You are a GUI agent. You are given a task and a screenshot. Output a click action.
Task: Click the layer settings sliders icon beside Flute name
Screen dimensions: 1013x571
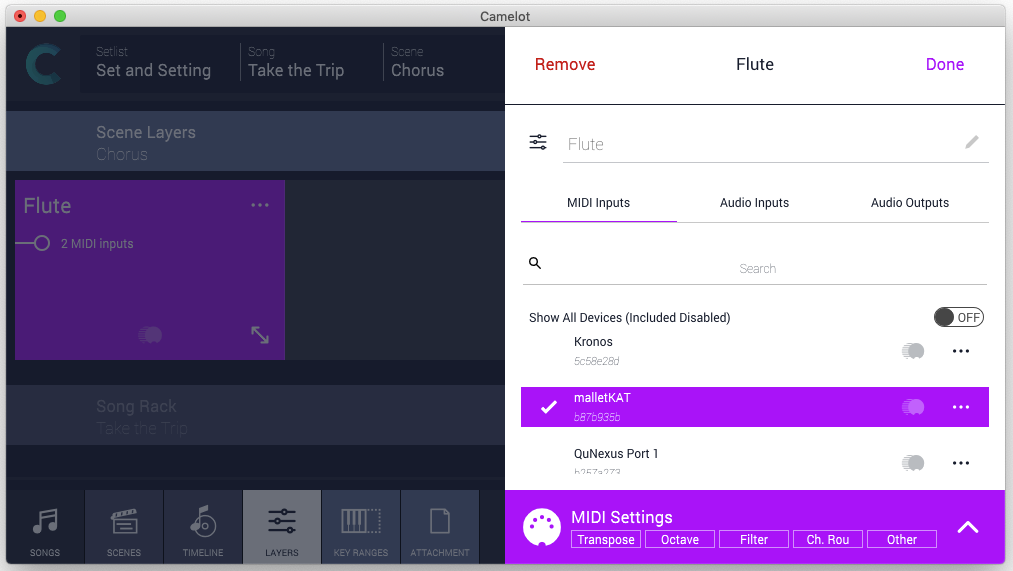[x=538, y=142]
